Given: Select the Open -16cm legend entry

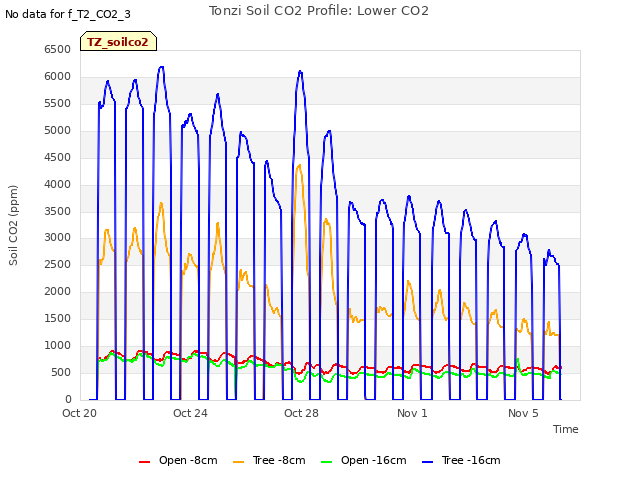Looking at the screenshot, I should click(x=364, y=460).
